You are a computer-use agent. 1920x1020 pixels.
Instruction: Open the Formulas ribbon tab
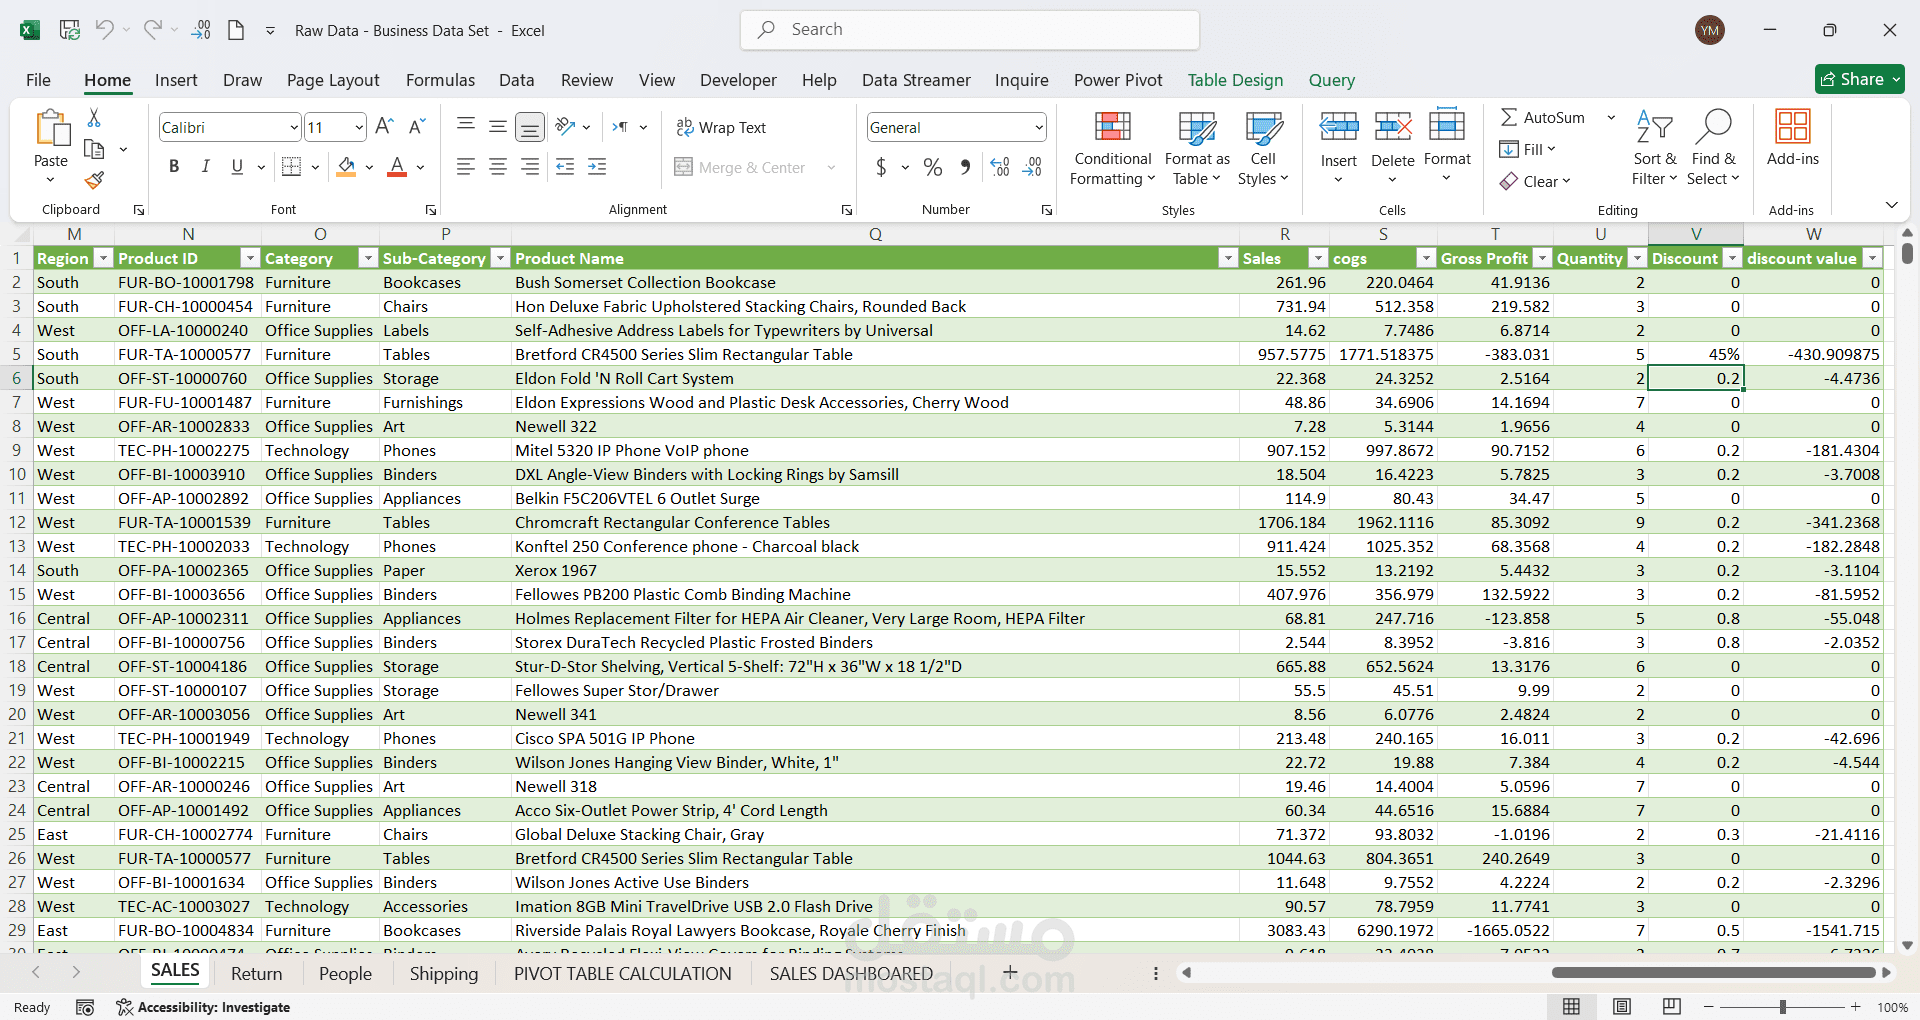coord(440,80)
